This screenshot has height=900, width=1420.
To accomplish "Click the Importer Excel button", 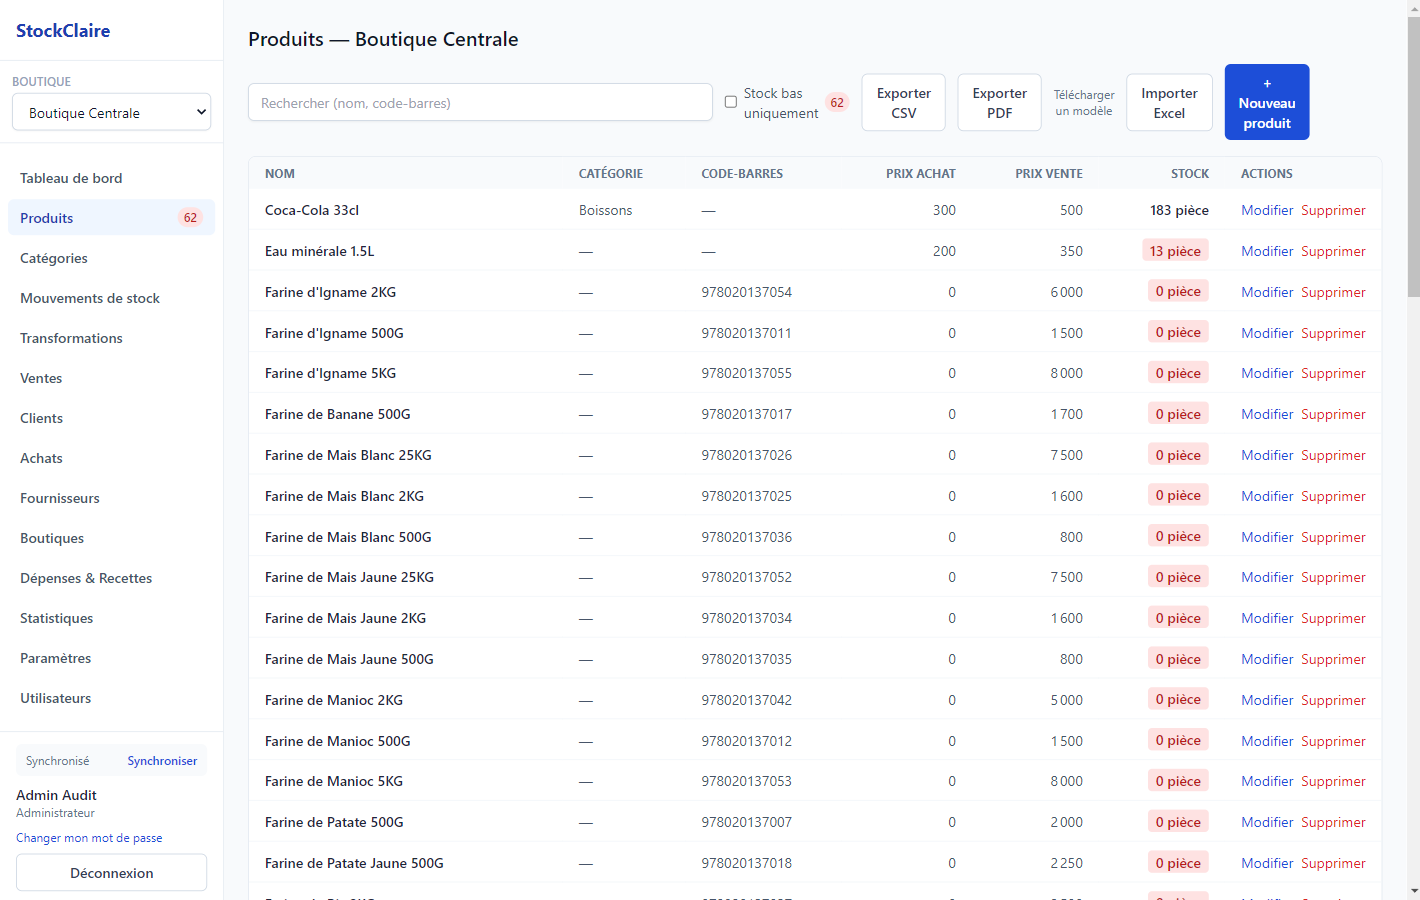I will pyautogui.click(x=1169, y=102).
